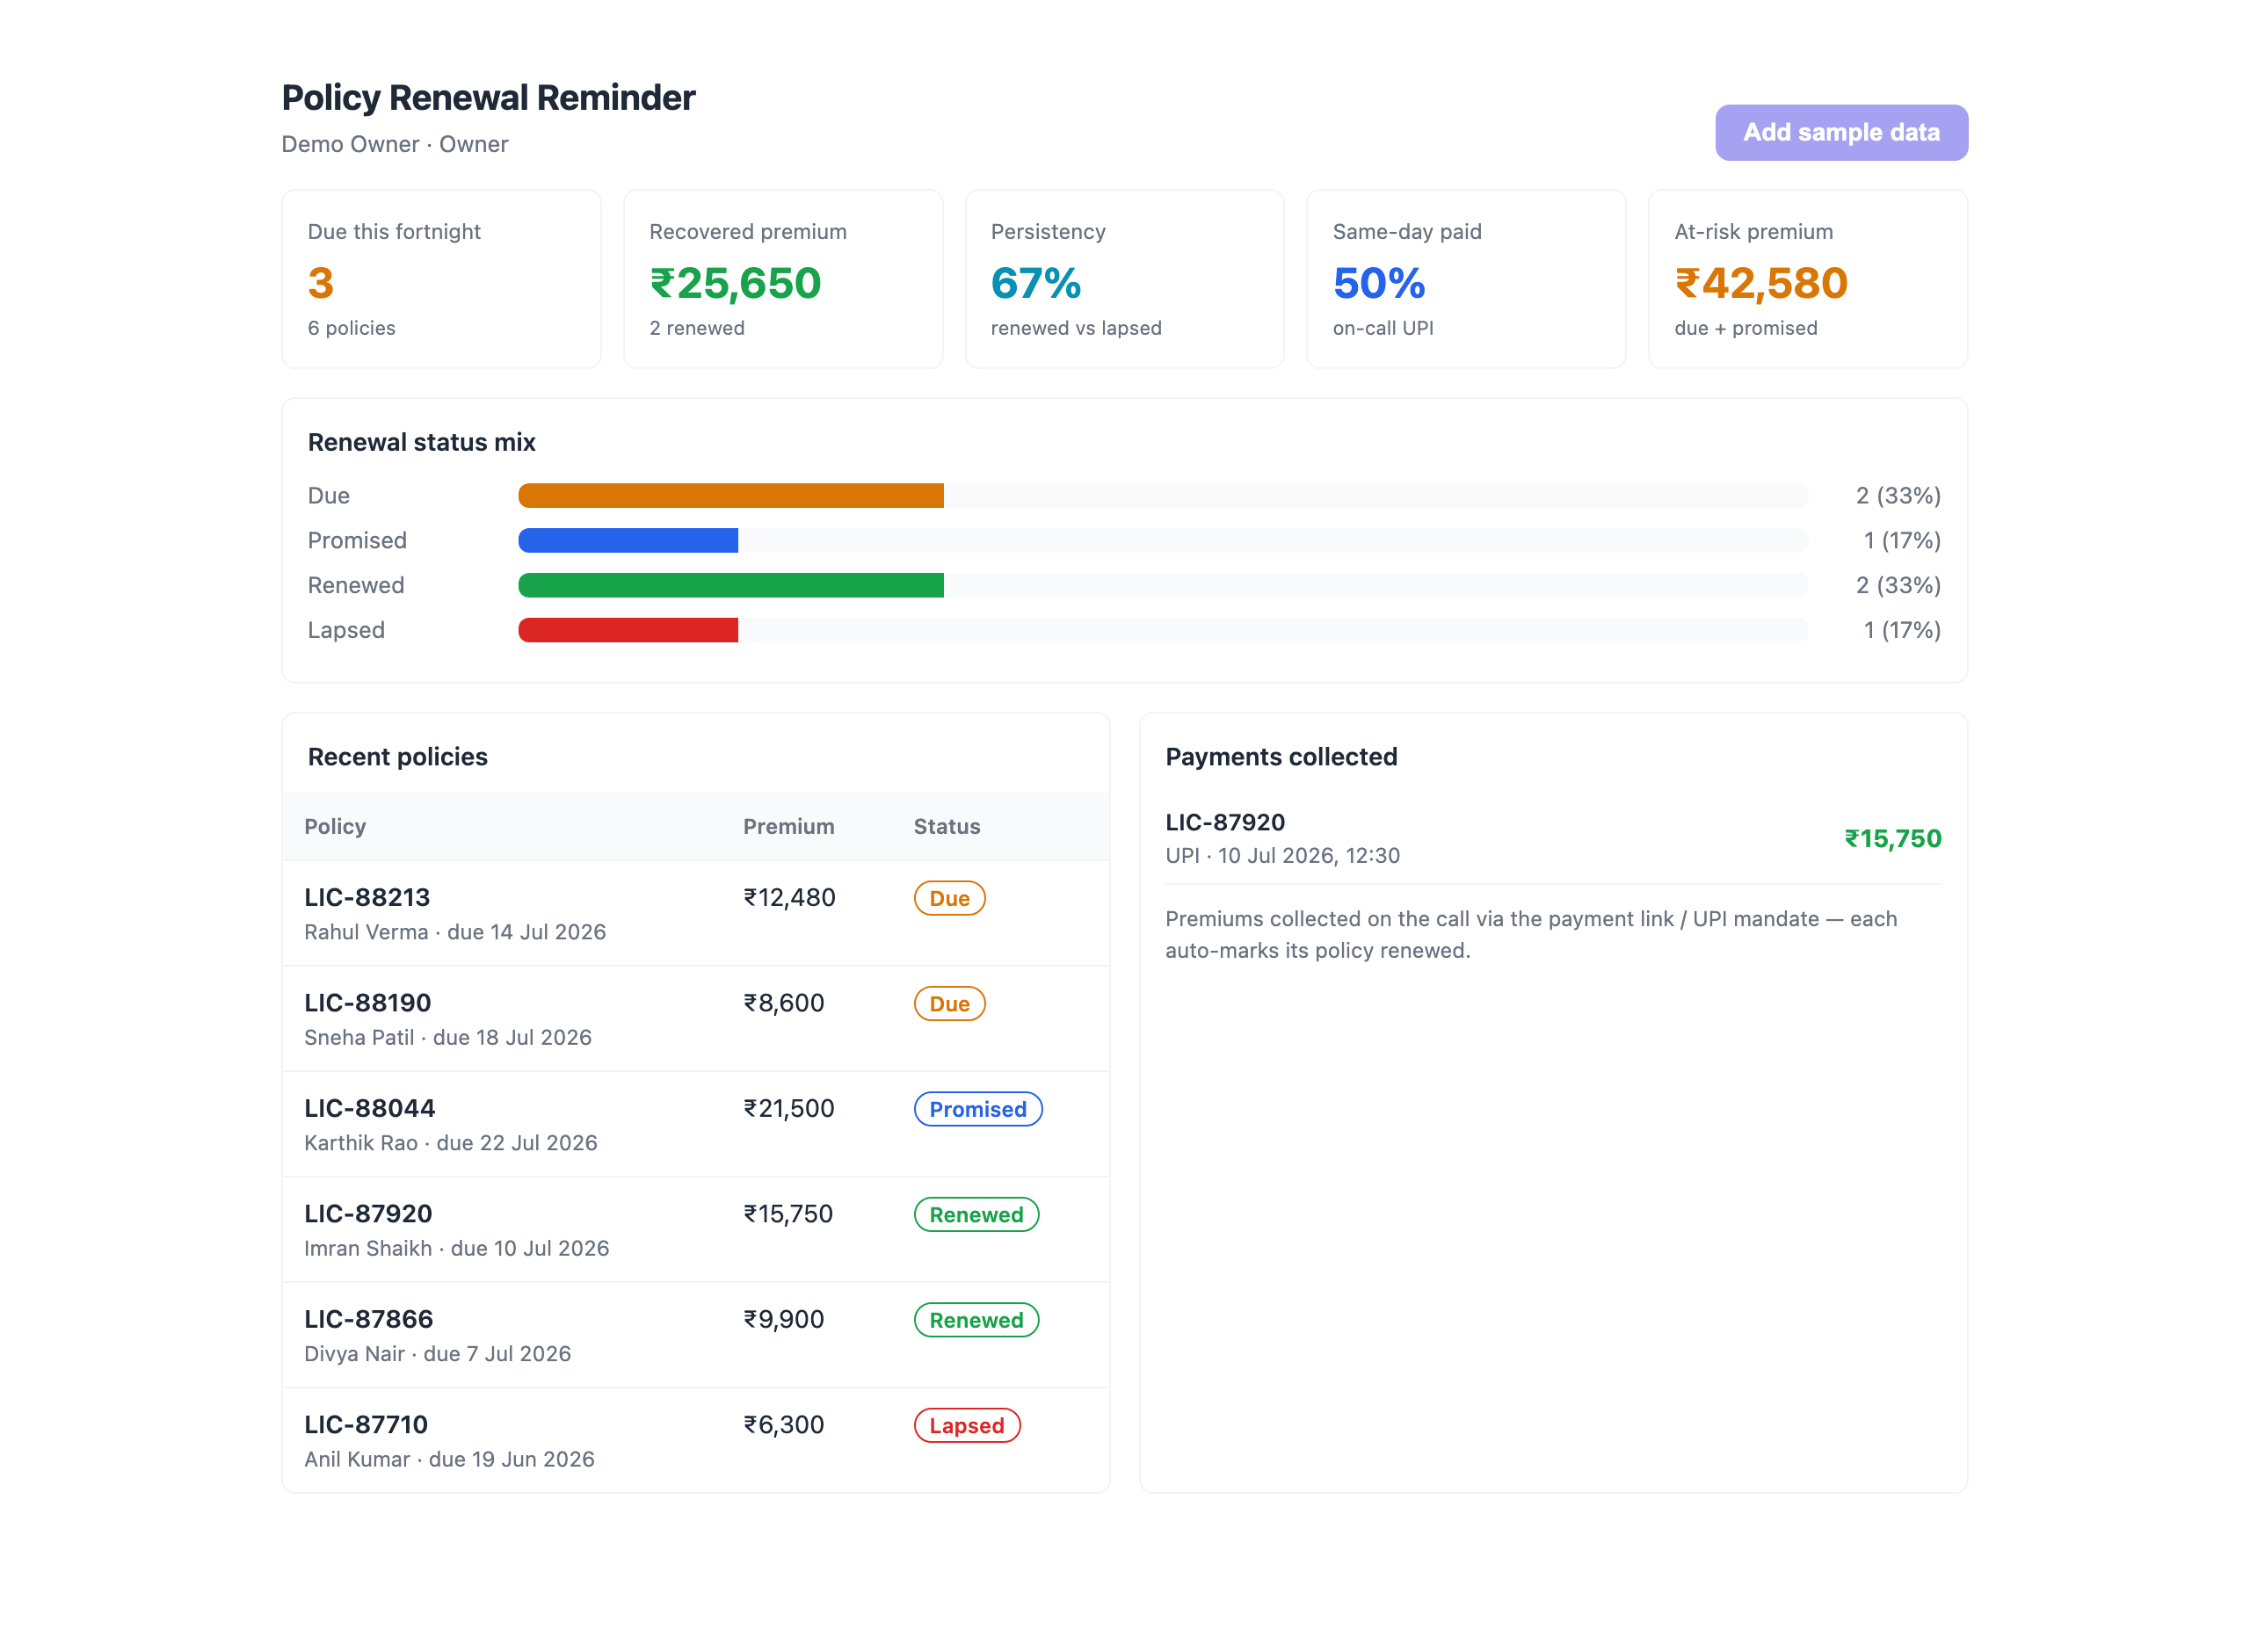Click the orange Due progress bar
The image size is (2250, 1652).
tap(731, 495)
